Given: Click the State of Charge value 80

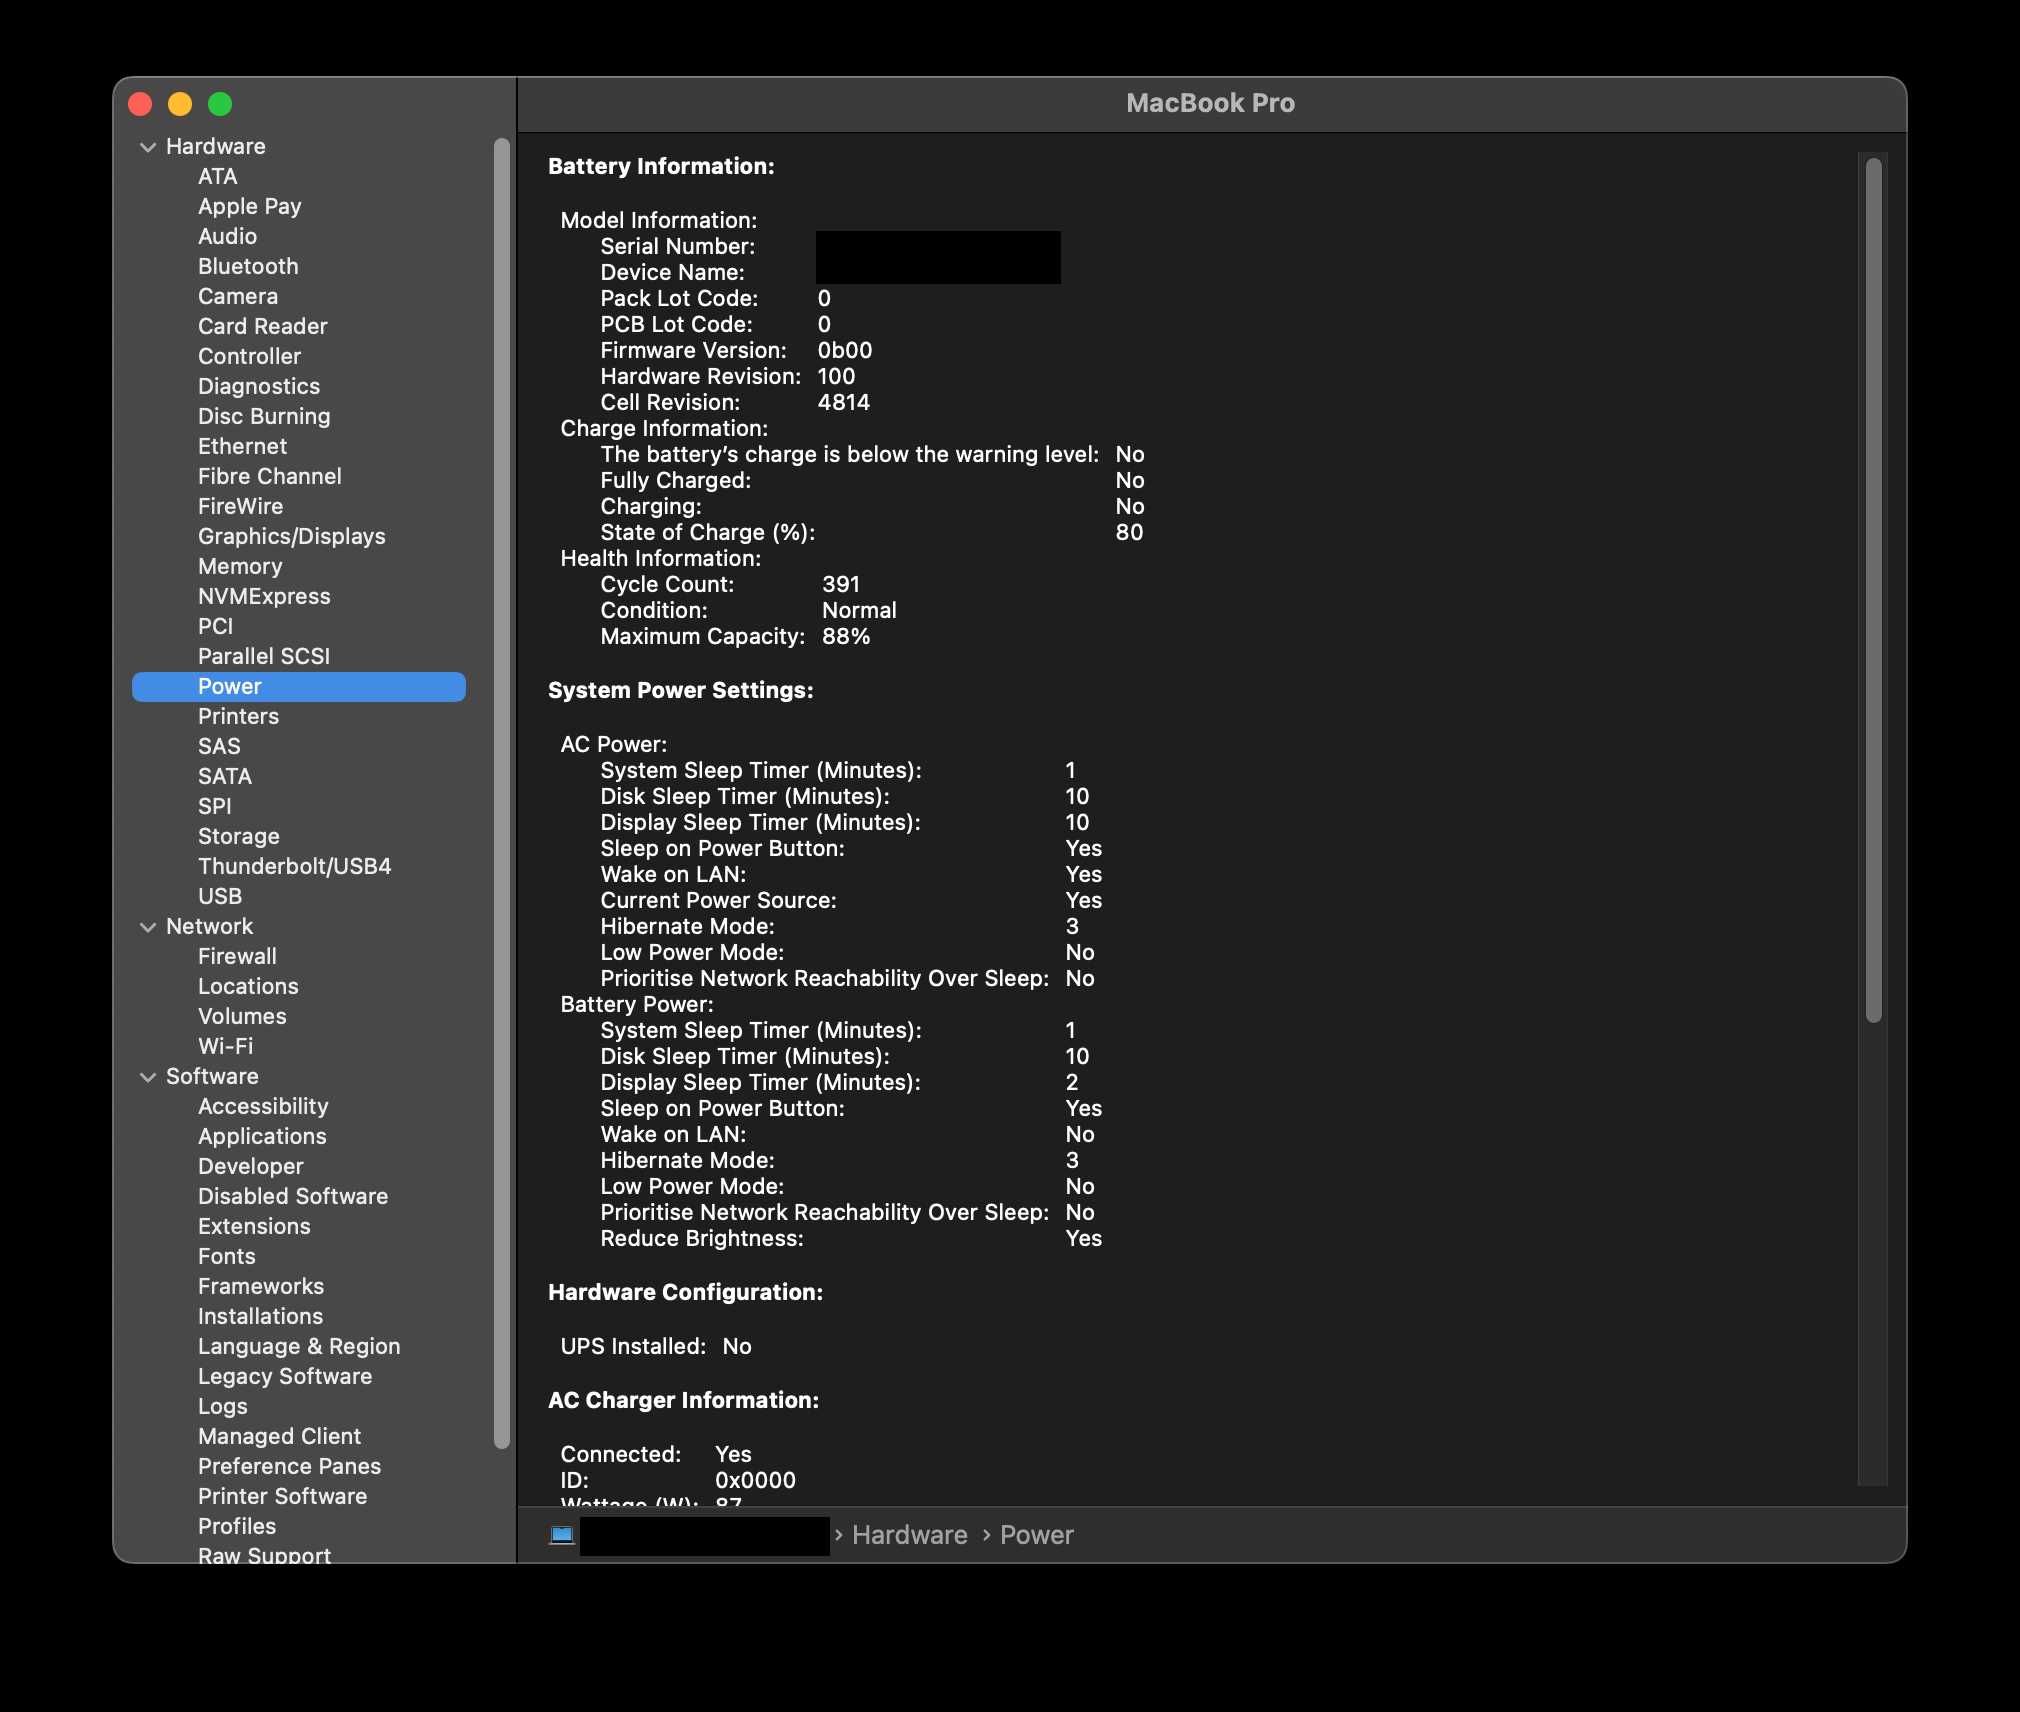Looking at the screenshot, I should pyautogui.click(x=1129, y=533).
